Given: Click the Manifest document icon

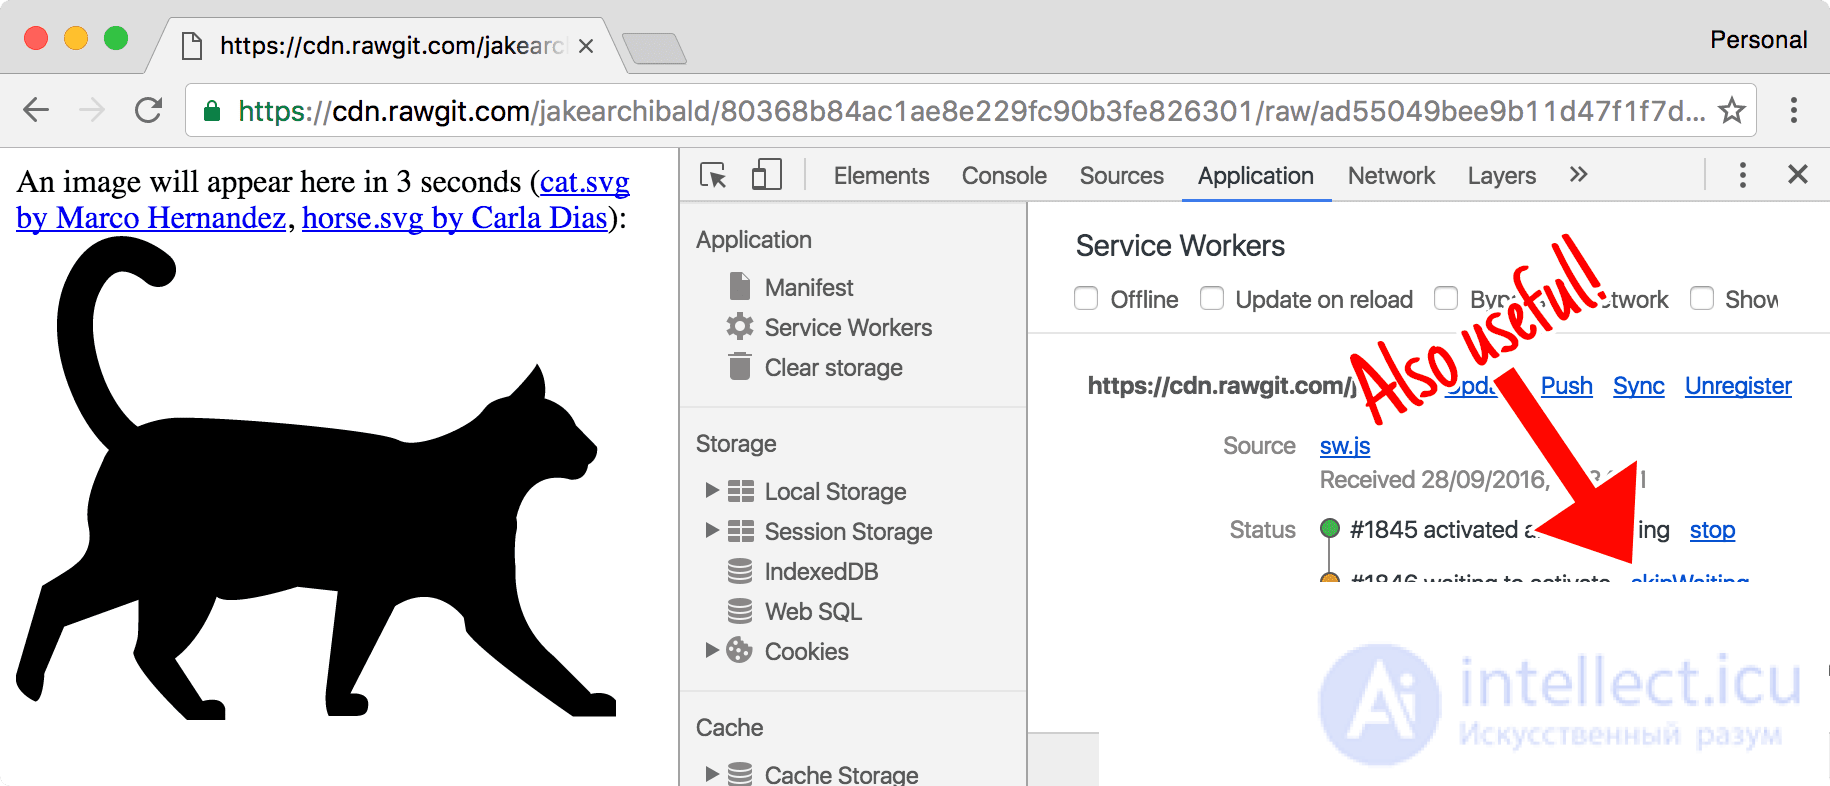Looking at the screenshot, I should tap(740, 287).
